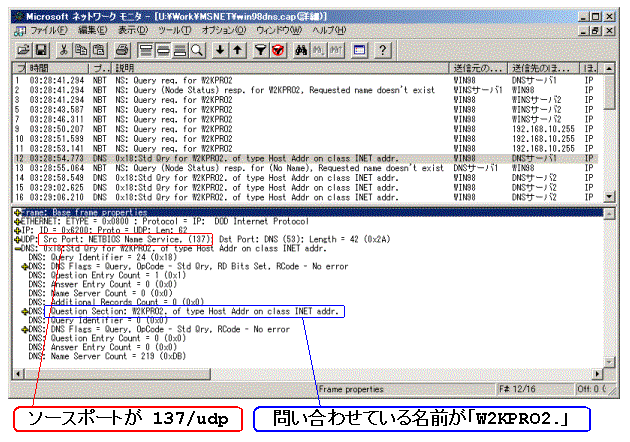630x442 pixels.
Task: Select frame 13 from DNSサーバ1
Action: (x=306, y=168)
